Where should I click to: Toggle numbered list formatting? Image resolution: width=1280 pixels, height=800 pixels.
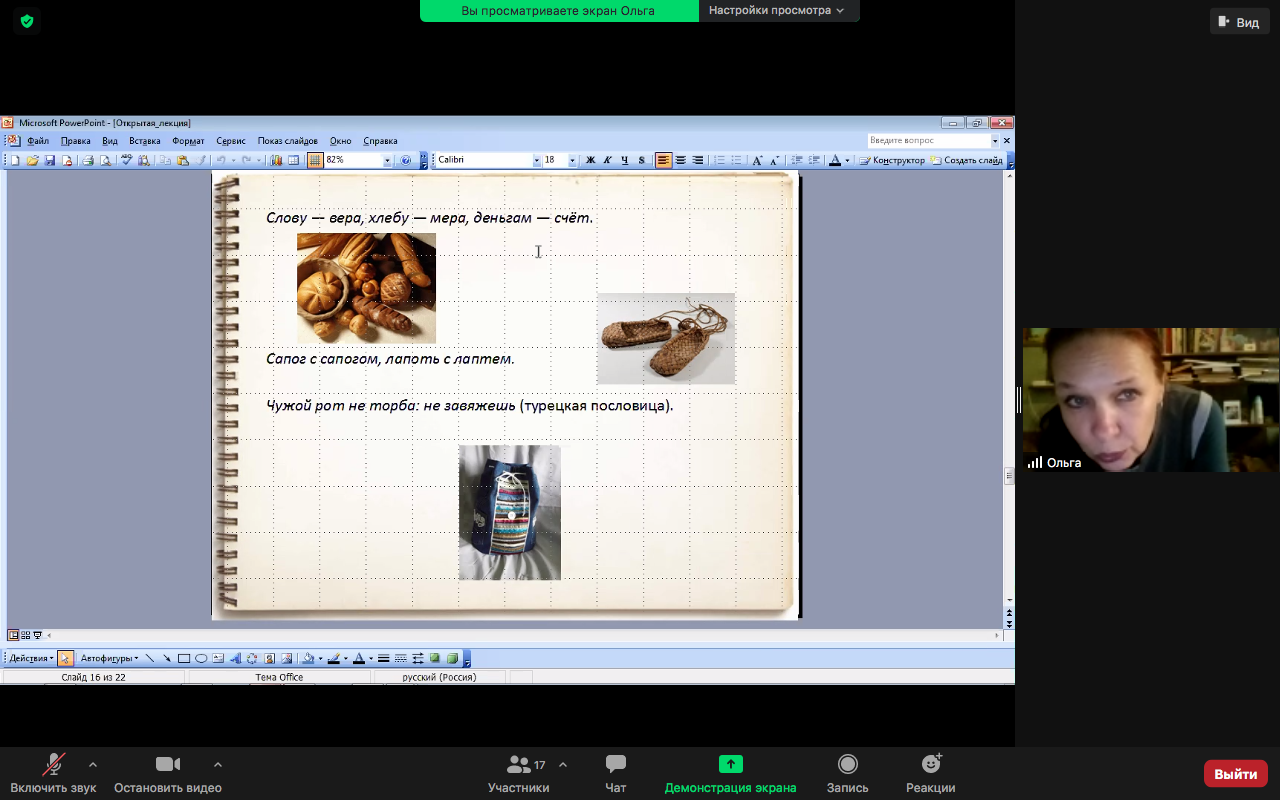click(719, 160)
